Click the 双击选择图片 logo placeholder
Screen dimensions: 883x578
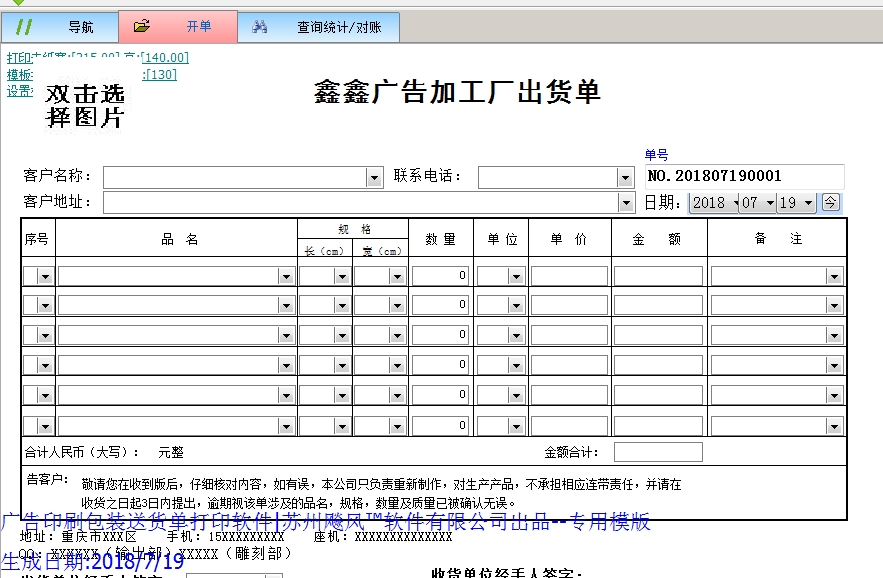point(85,106)
